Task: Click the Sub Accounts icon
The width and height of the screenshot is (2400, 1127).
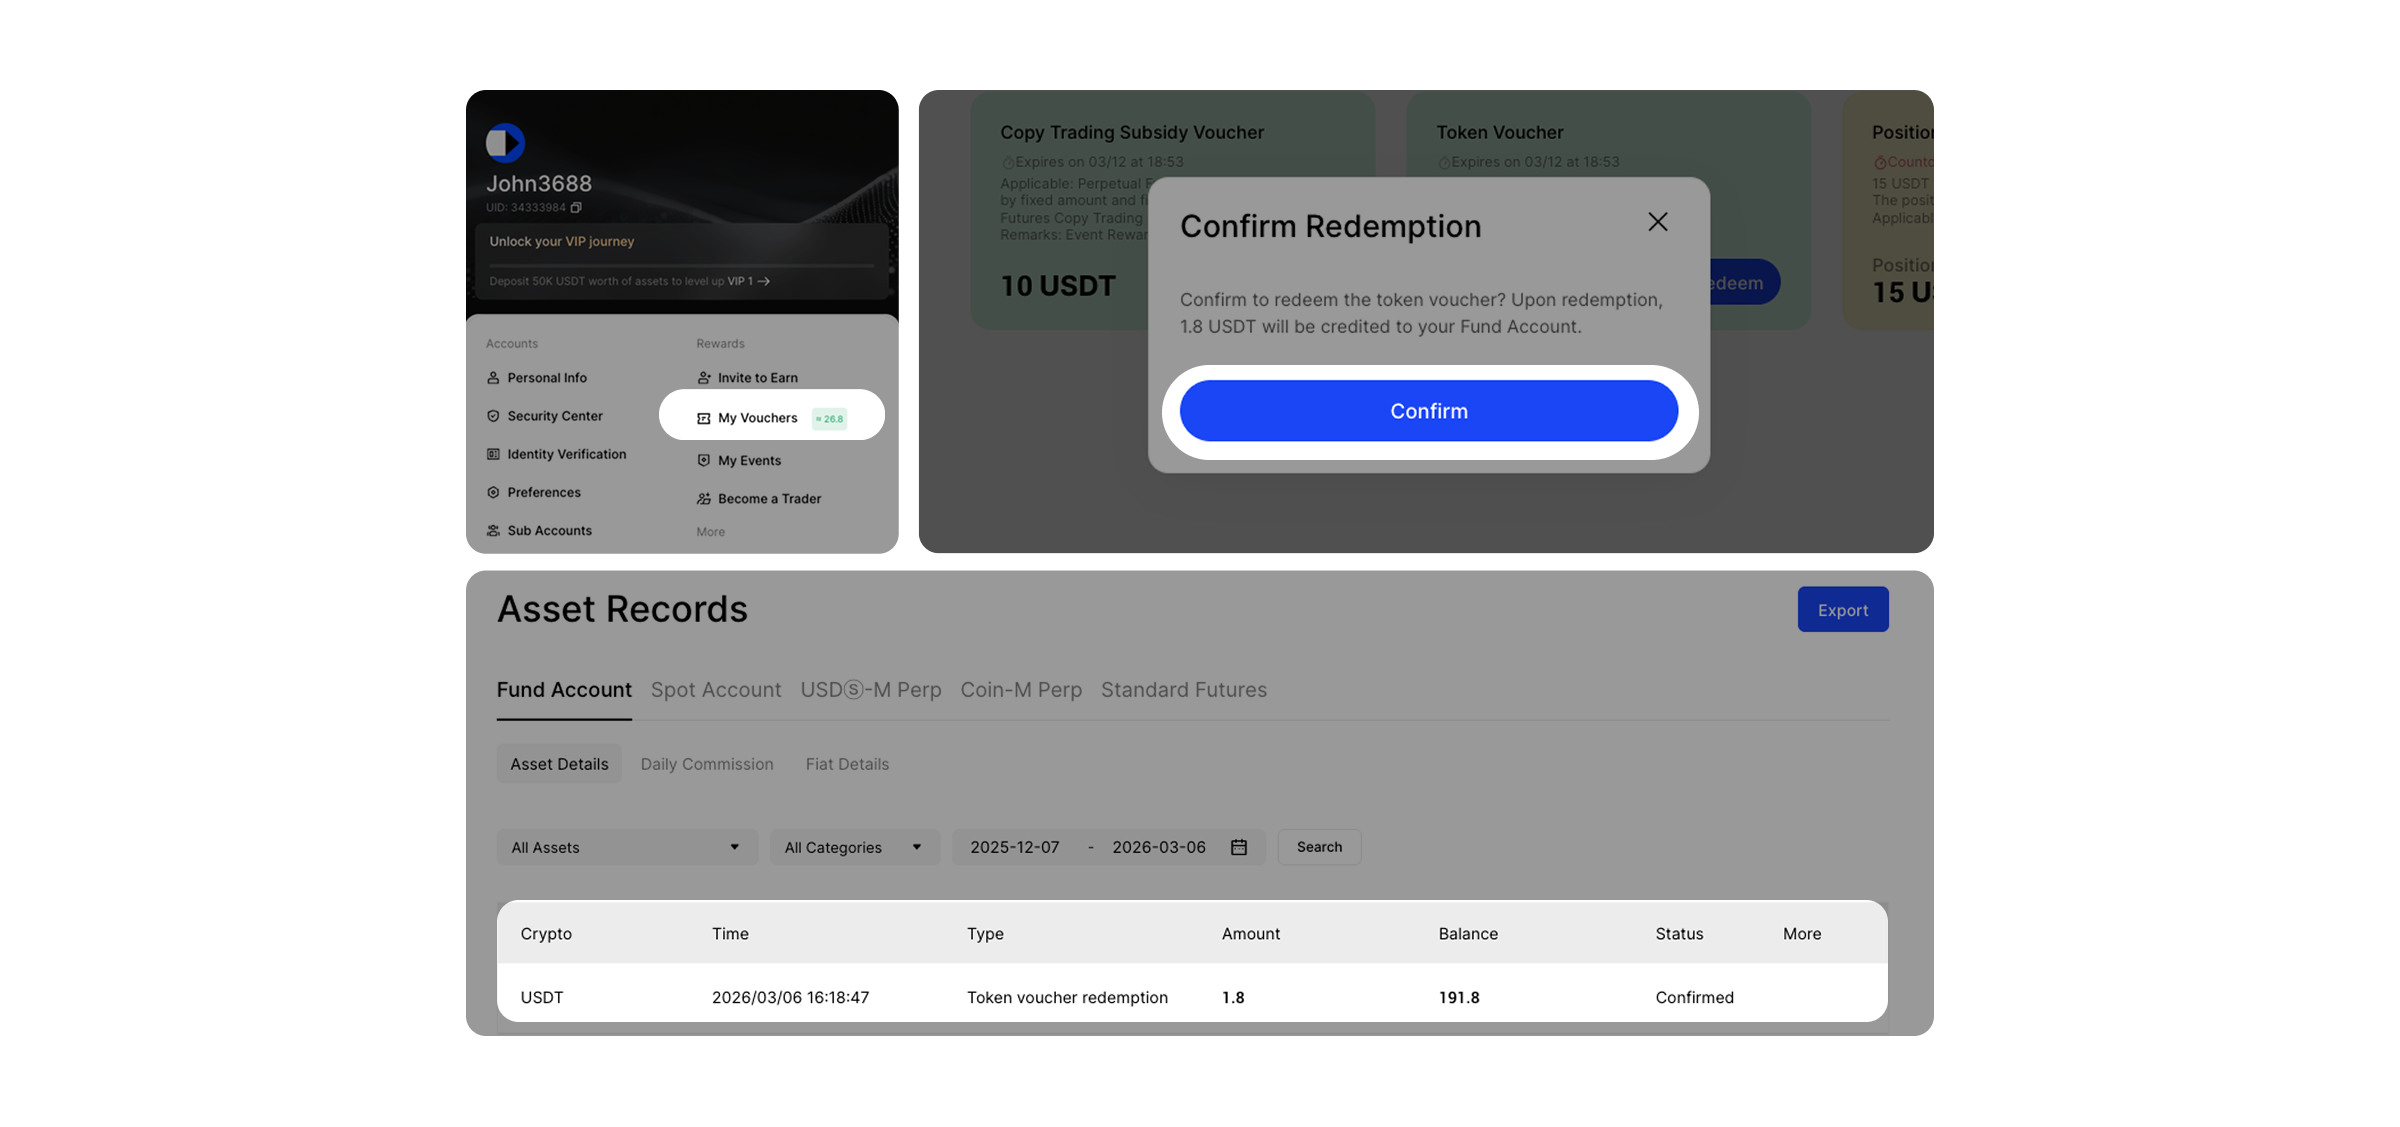Action: pyautogui.click(x=493, y=531)
